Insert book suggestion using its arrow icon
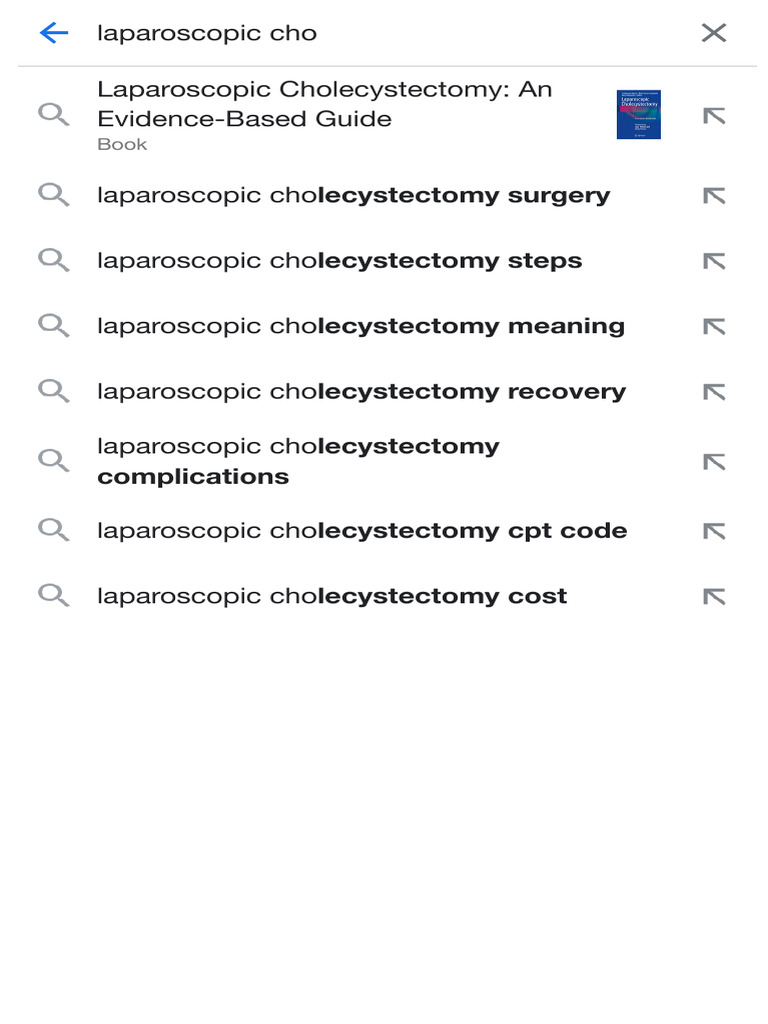 tap(713, 116)
